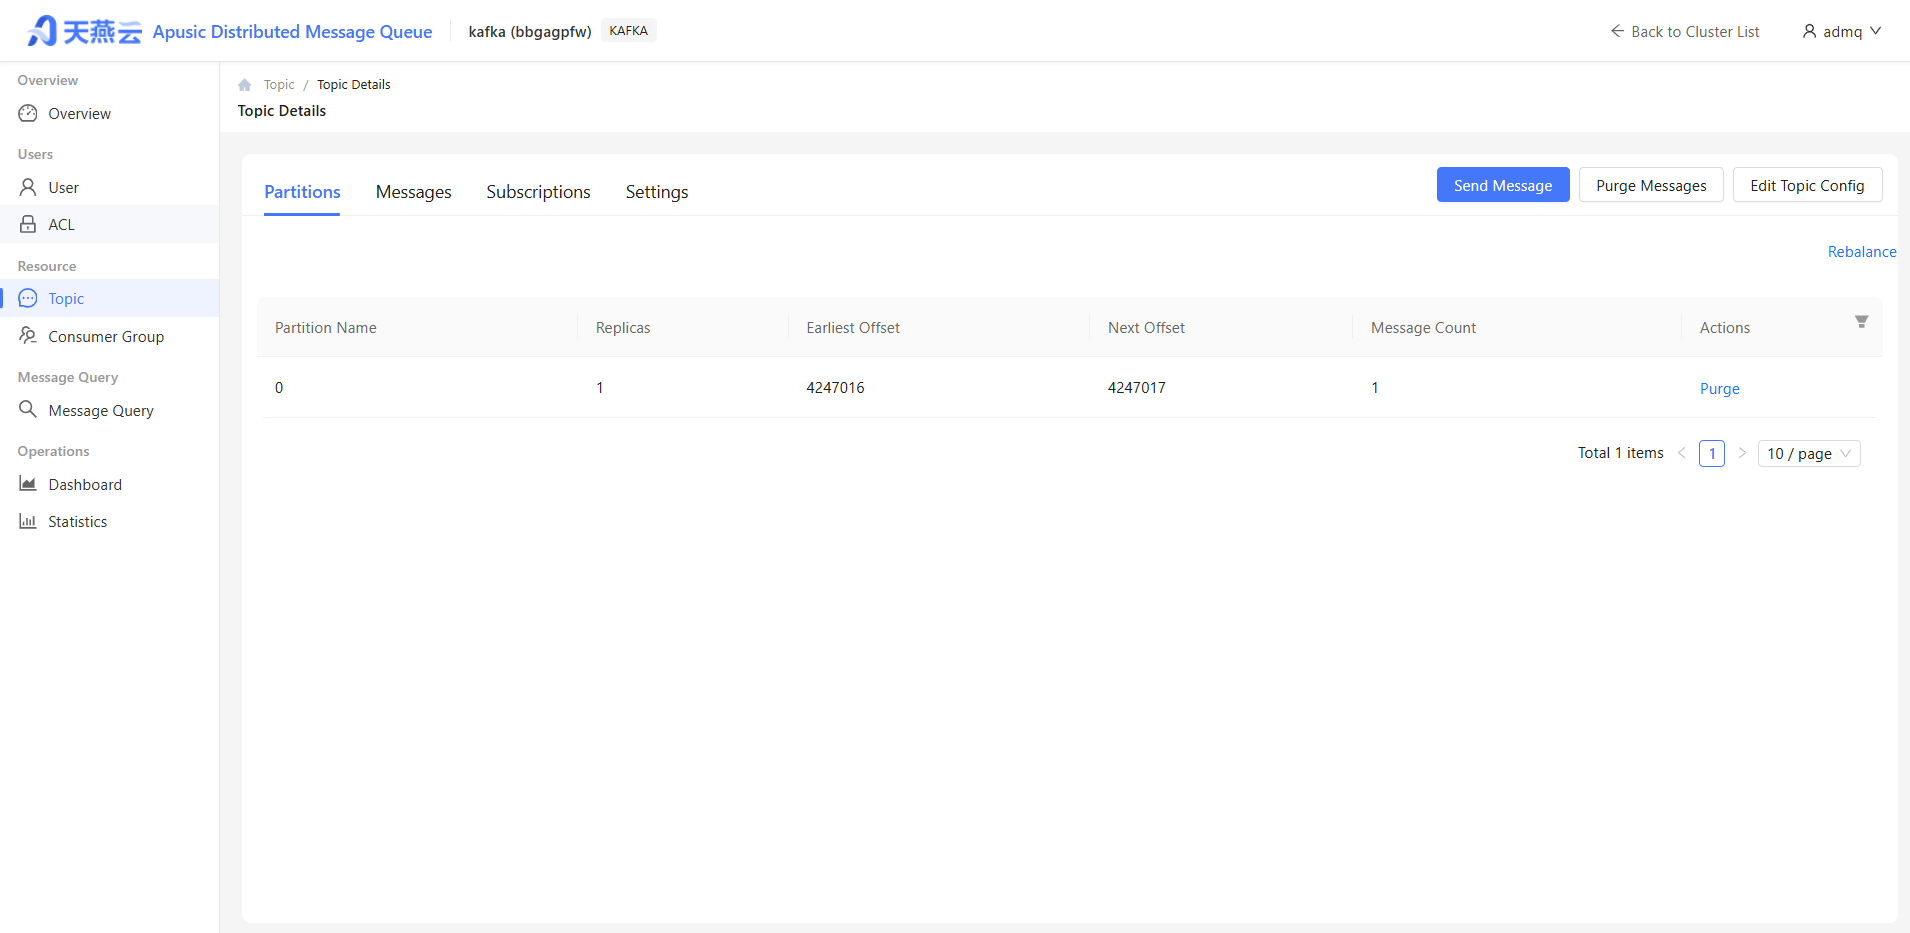Click the Earliest Offset column header
The width and height of the screenshot is (1910, 933).
point(853,328)
